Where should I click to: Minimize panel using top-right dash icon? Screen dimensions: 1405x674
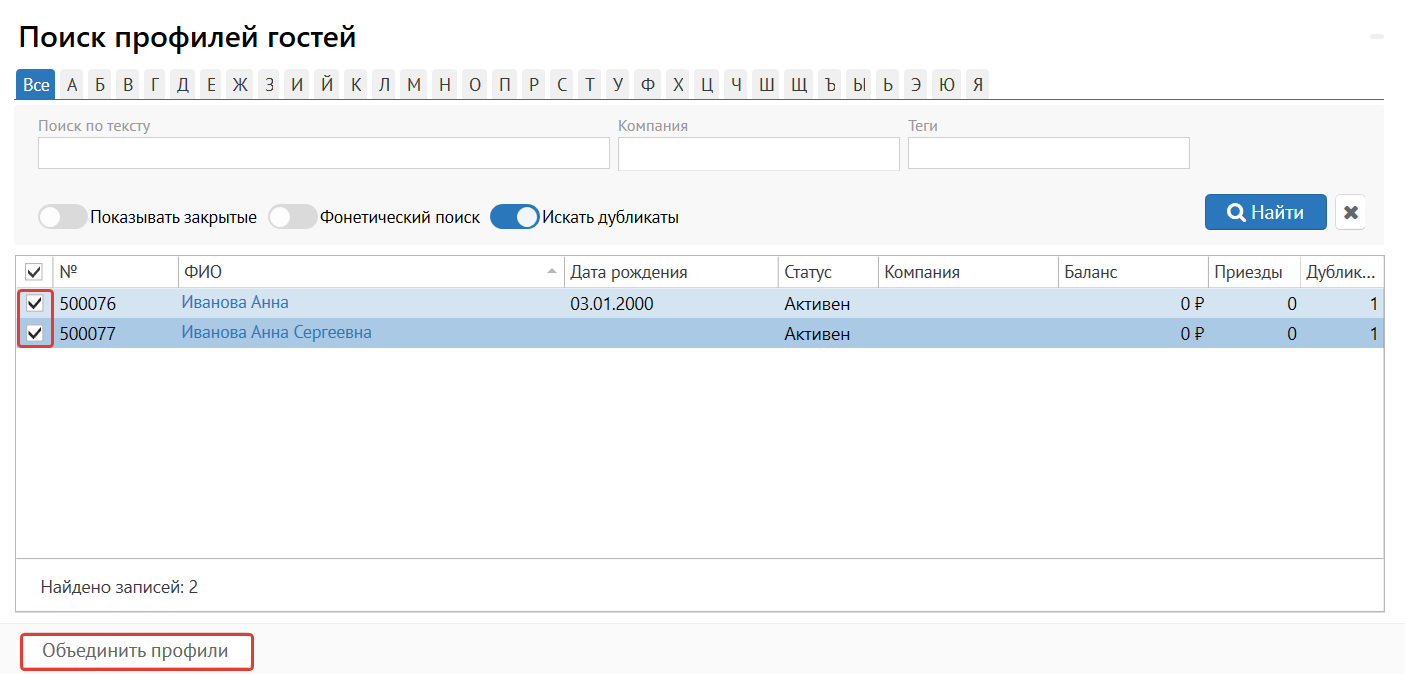pyautogui.click(x=1377, y=36)
